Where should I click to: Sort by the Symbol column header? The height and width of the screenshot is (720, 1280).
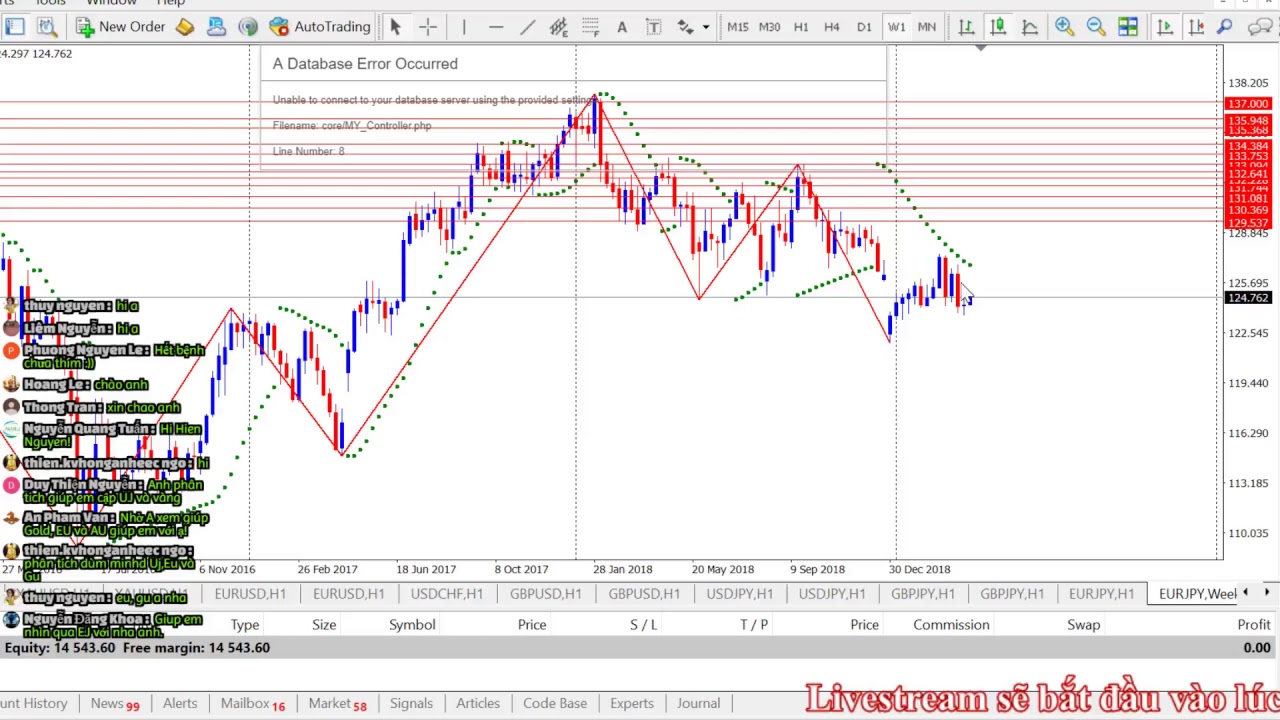412,624
